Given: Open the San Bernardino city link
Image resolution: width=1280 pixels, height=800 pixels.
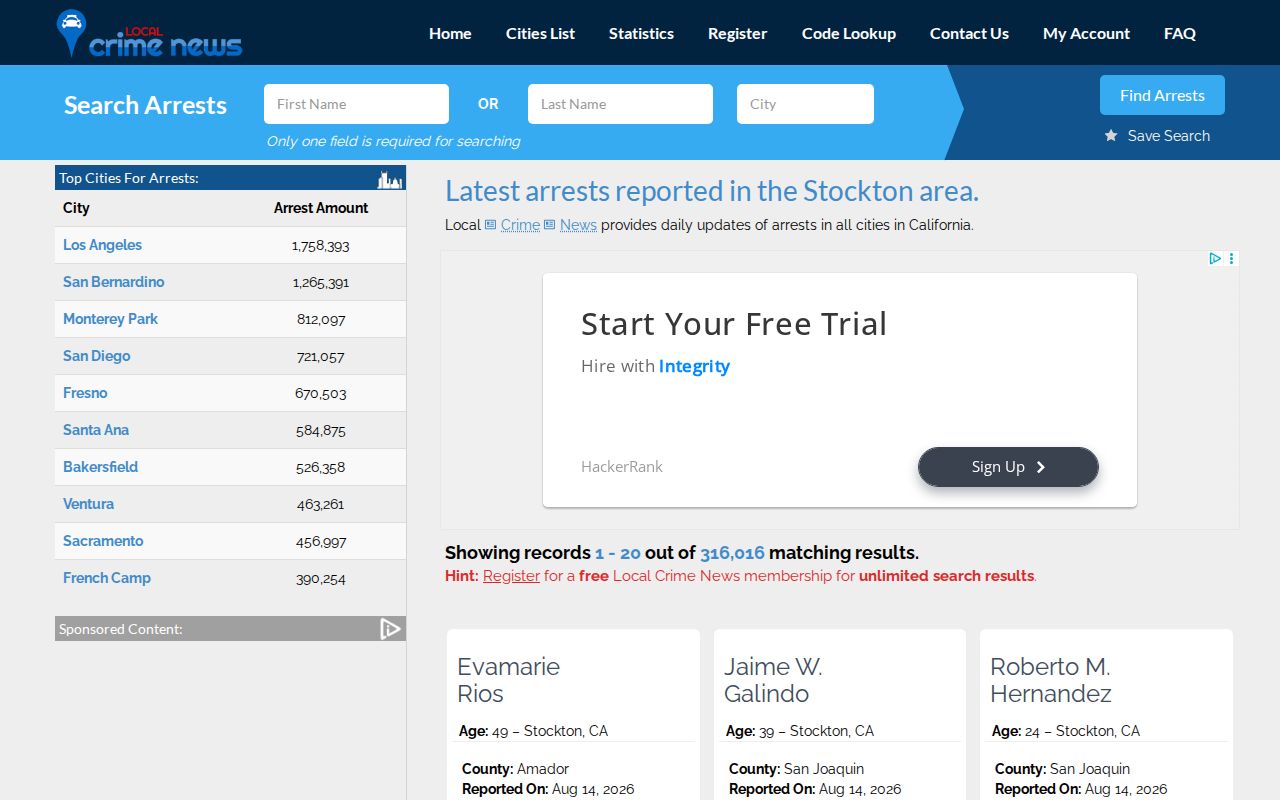Looking at the screenshot, I should click(113, 282).
